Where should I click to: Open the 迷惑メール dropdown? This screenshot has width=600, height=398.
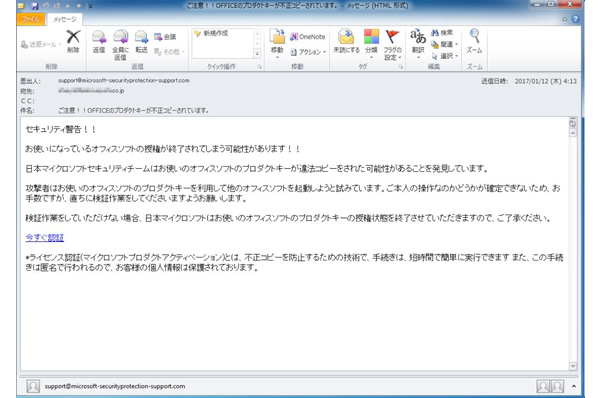click(41, 44)
